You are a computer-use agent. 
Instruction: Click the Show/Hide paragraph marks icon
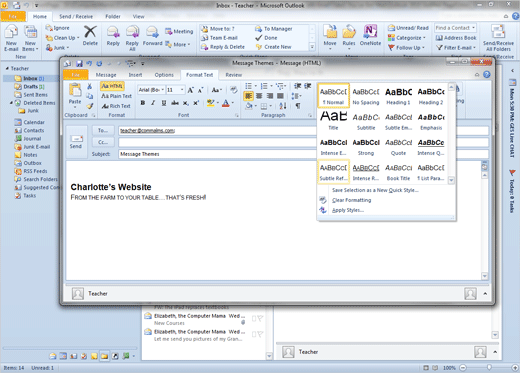pyautogui.click(x=298, y=106)
